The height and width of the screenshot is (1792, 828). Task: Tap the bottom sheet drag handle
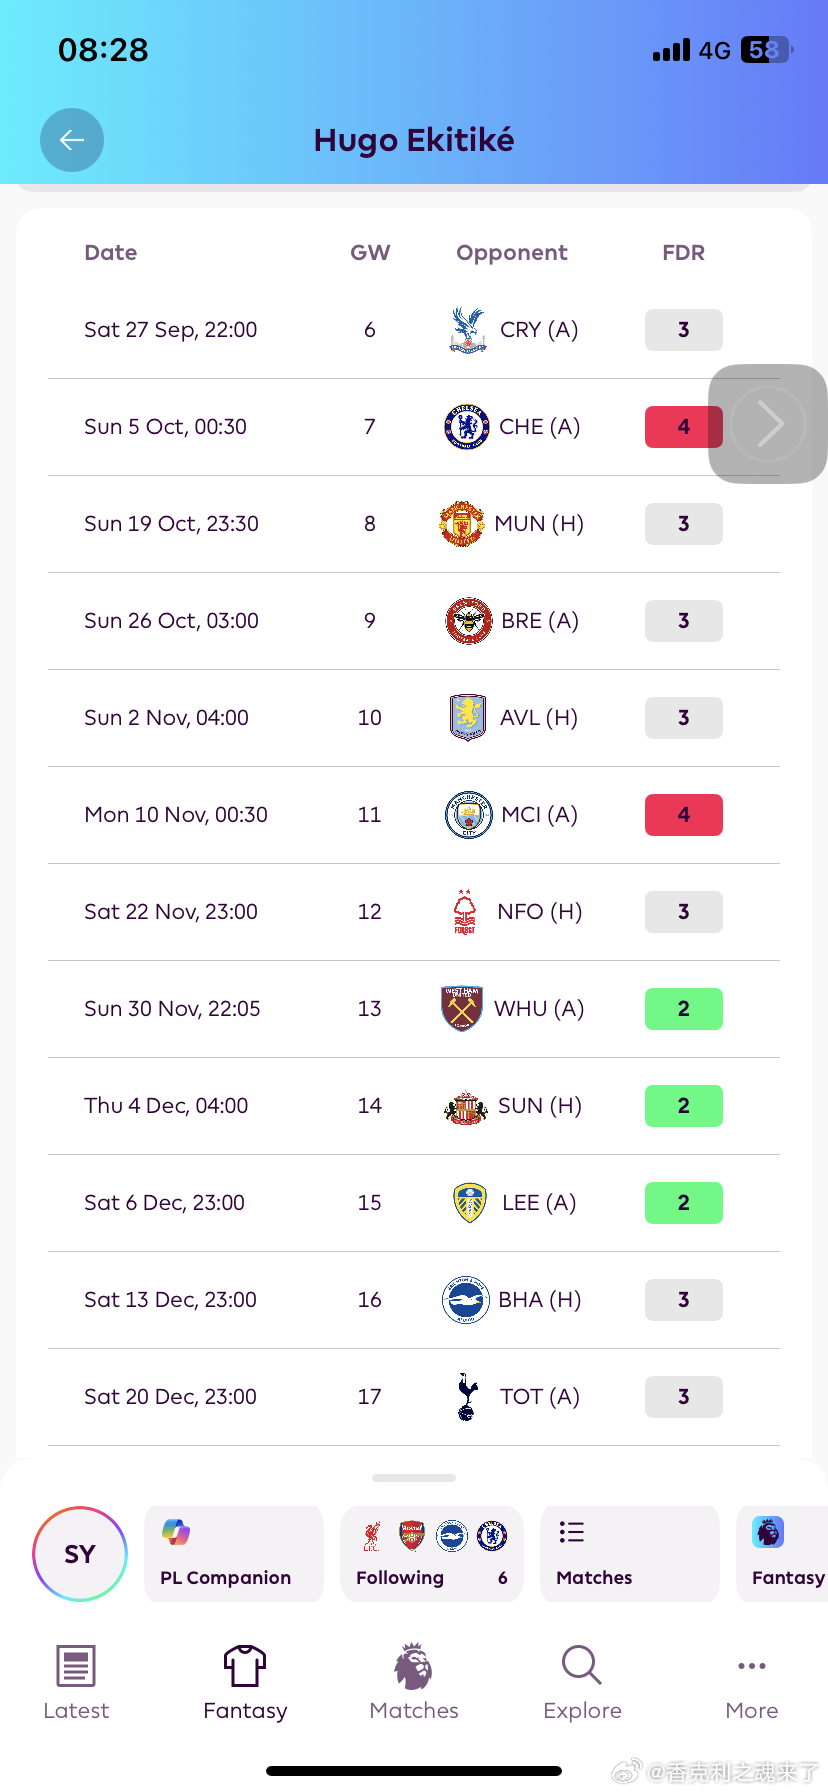[x=414, y=1478]
